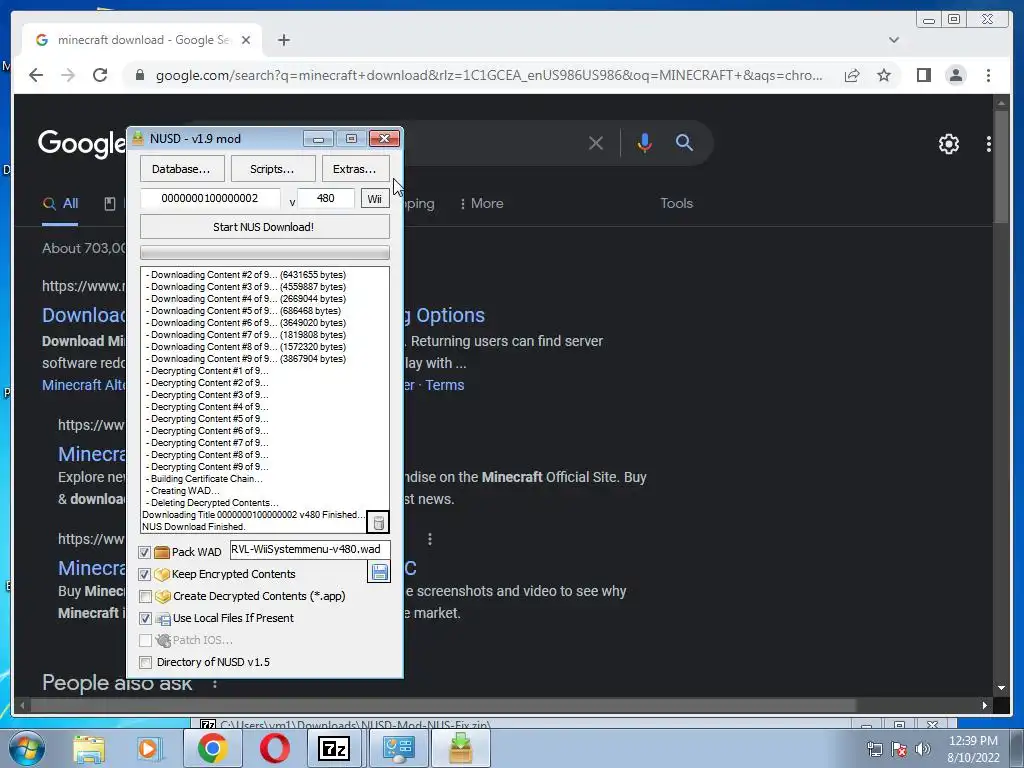Click the Wii console toggle button
1024x768 pixels.
375,199
